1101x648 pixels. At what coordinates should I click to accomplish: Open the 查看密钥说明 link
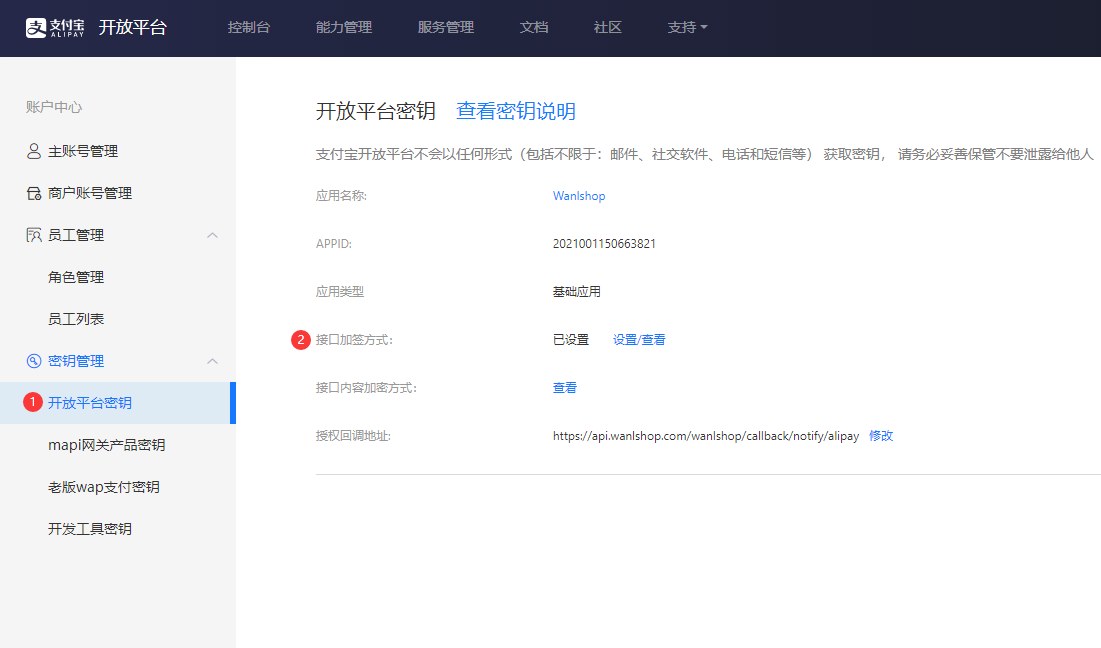click(516, 111)
